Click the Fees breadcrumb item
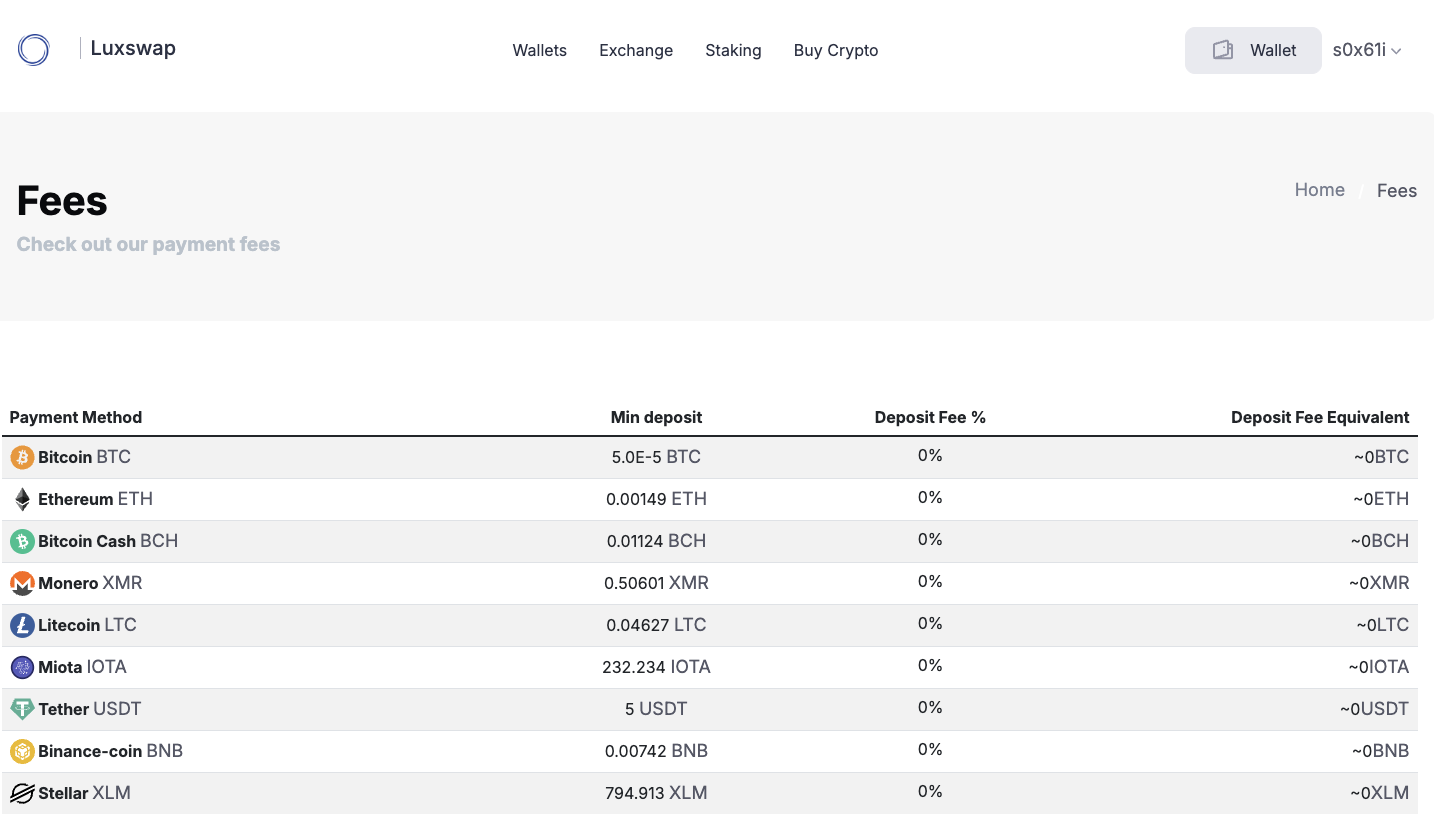Image resolution: width=1434 pixels, height=814 pixels. tap(1396, 191)
